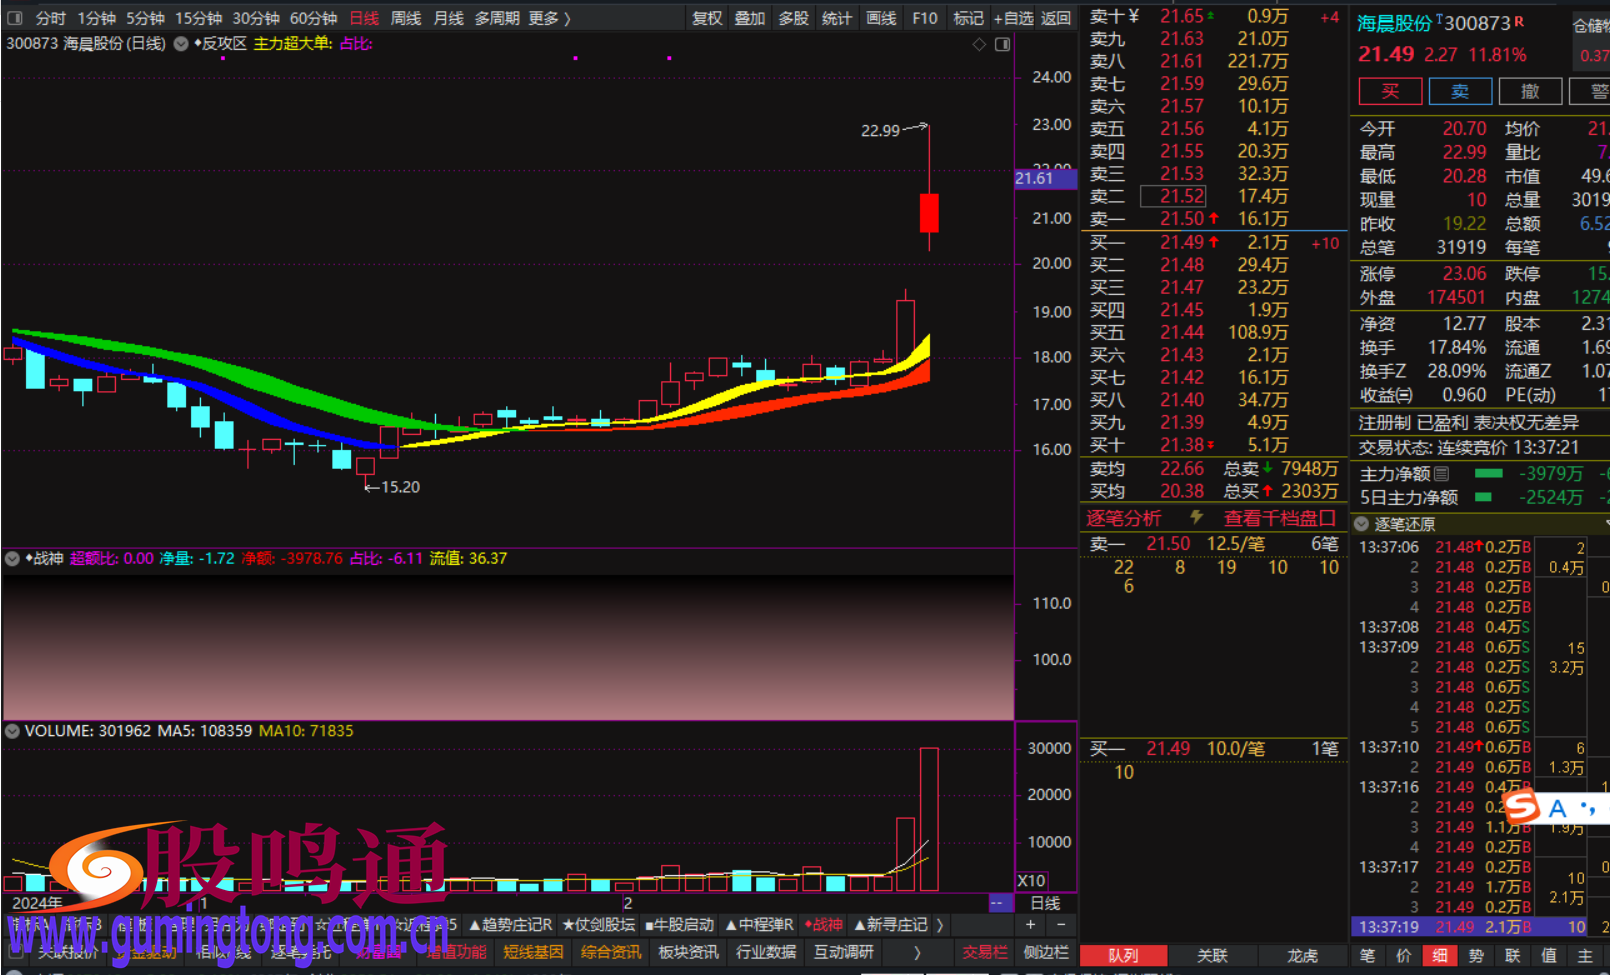Select the 趋势庄记R indicator
Viewport: 1610px width, 975px height.
pyautogui.click(x=511, y=925)
